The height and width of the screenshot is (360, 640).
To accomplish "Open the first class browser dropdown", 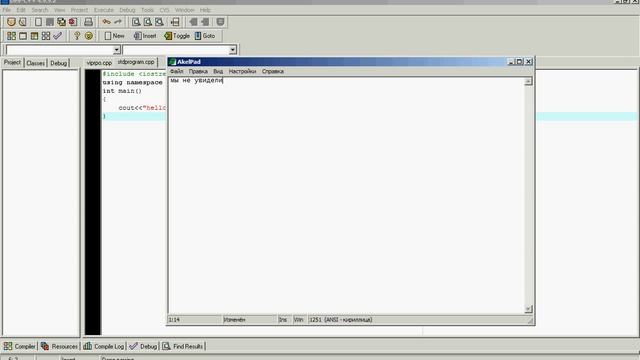I will (116, 50).
